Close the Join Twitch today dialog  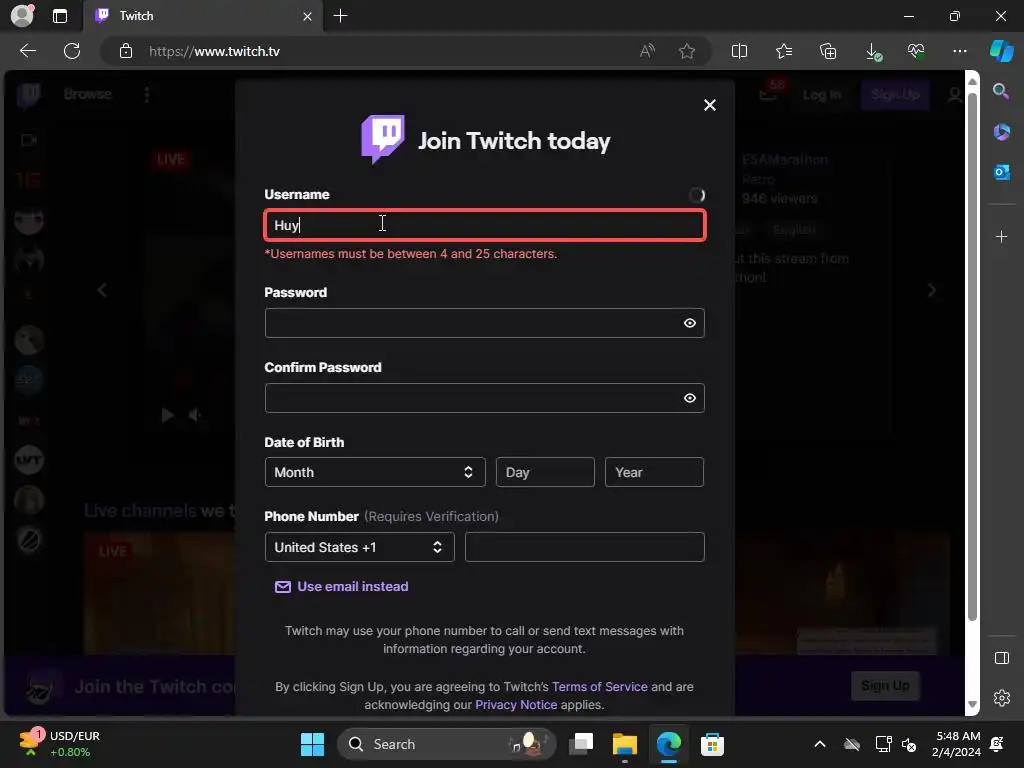[710, 105]
